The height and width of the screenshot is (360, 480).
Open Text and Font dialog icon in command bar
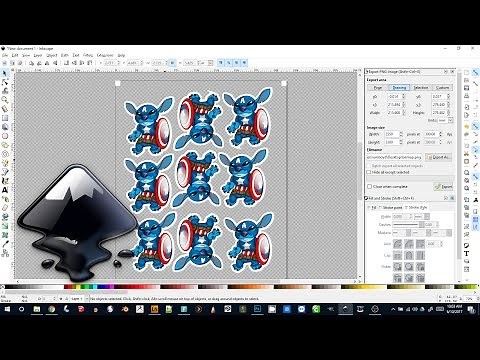467,253
